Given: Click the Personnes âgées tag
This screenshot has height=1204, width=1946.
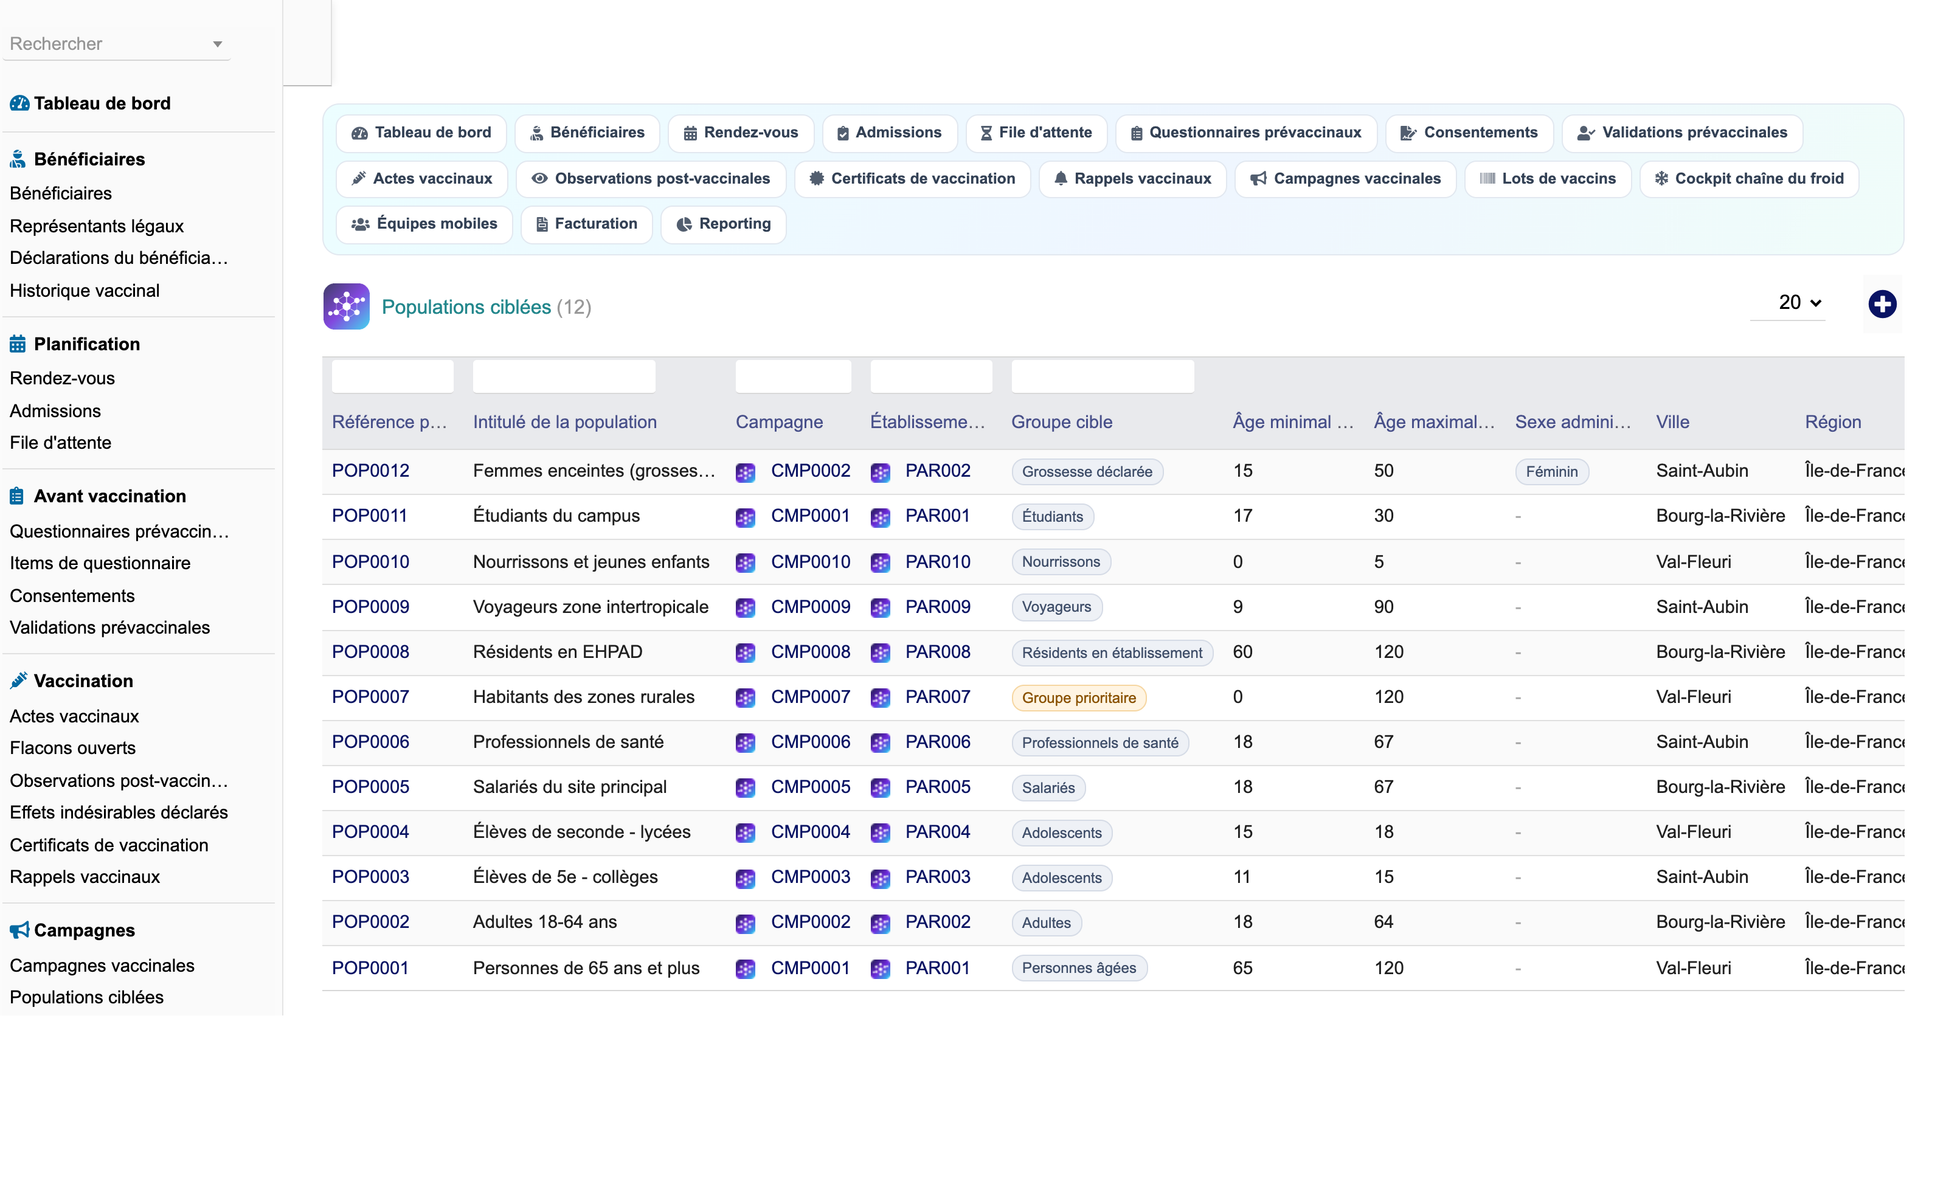Looking at the screenshot, I should point(1079,968).
